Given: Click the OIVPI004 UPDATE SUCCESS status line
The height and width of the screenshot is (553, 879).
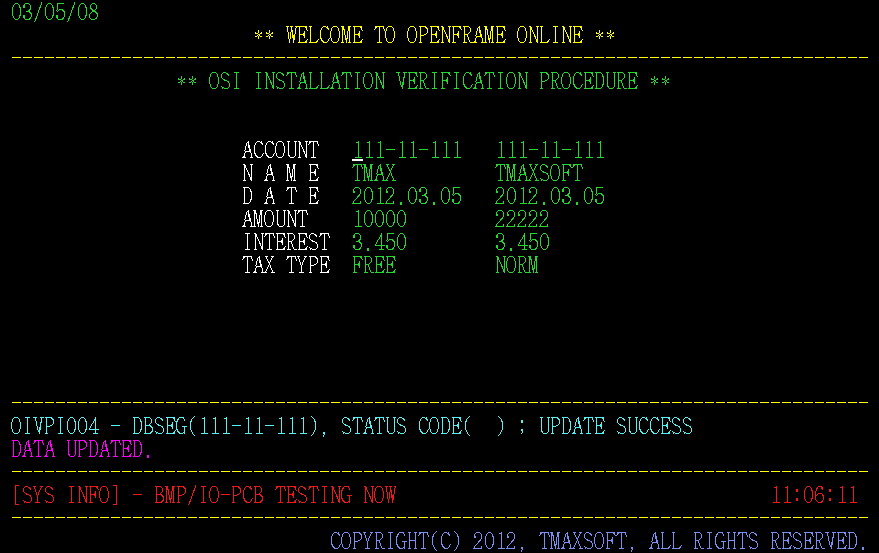Looking at the screenshot, I should point(351,427).
